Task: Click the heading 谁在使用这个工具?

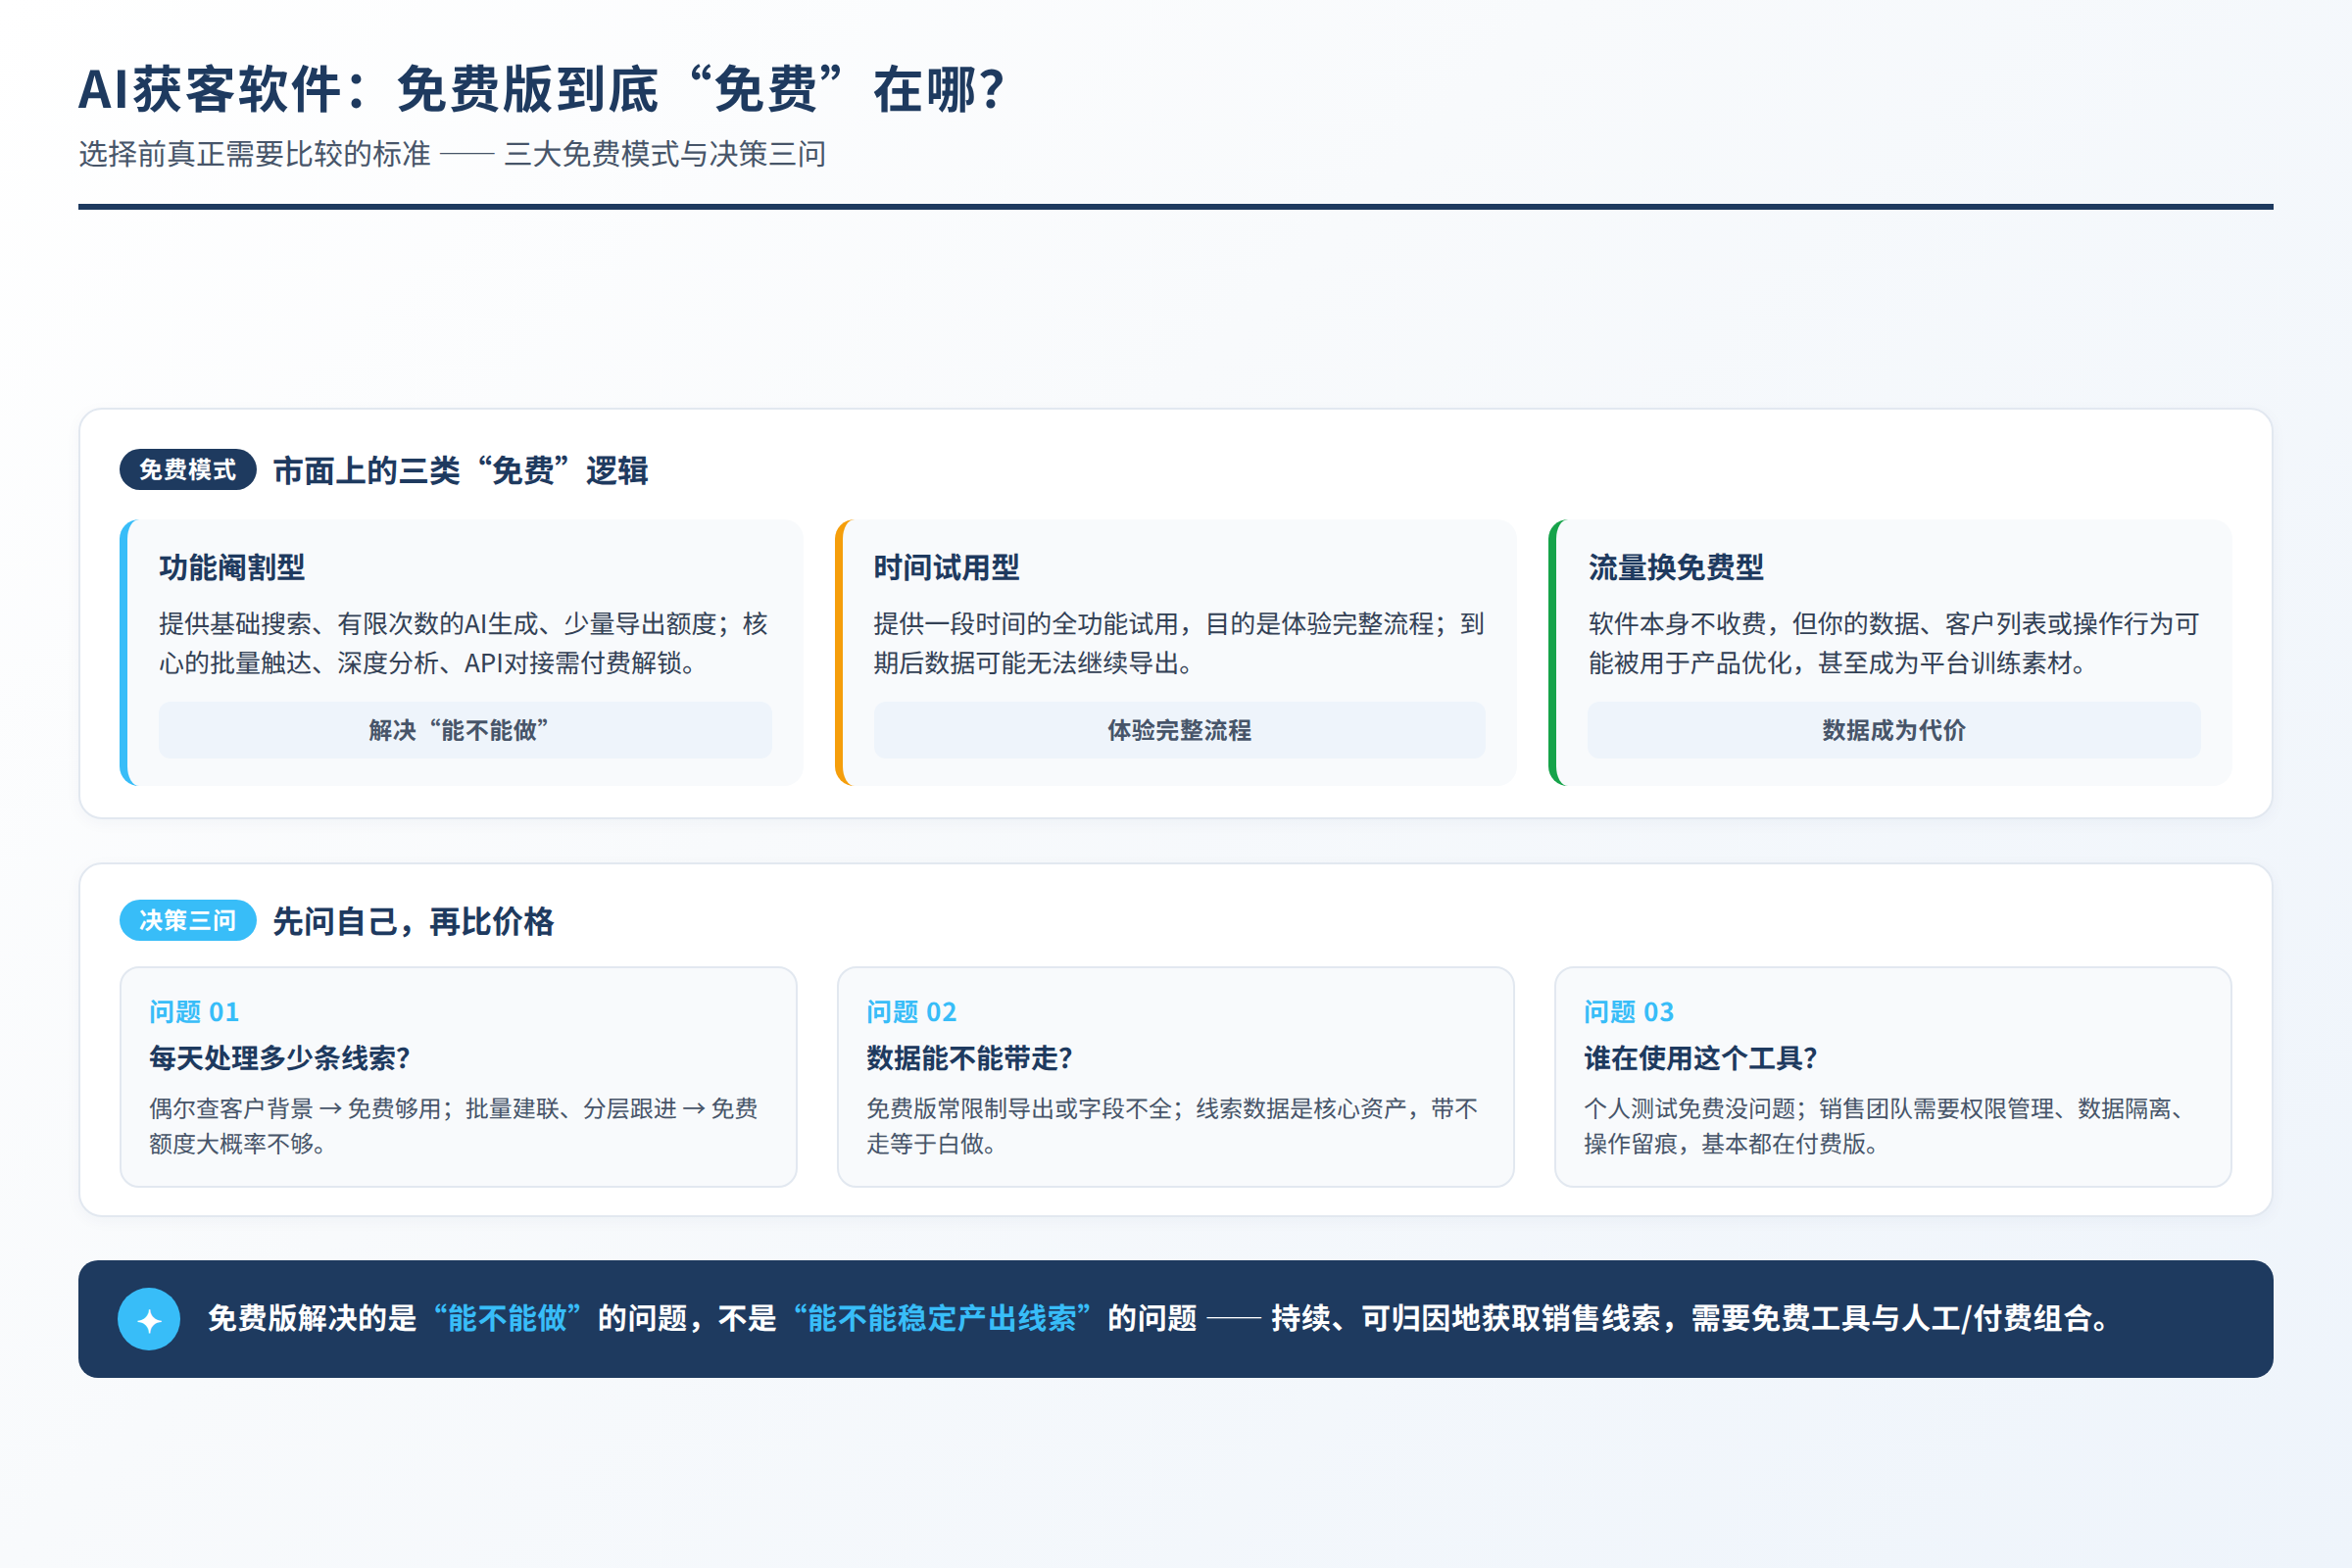Action: coord(1701,1058)
